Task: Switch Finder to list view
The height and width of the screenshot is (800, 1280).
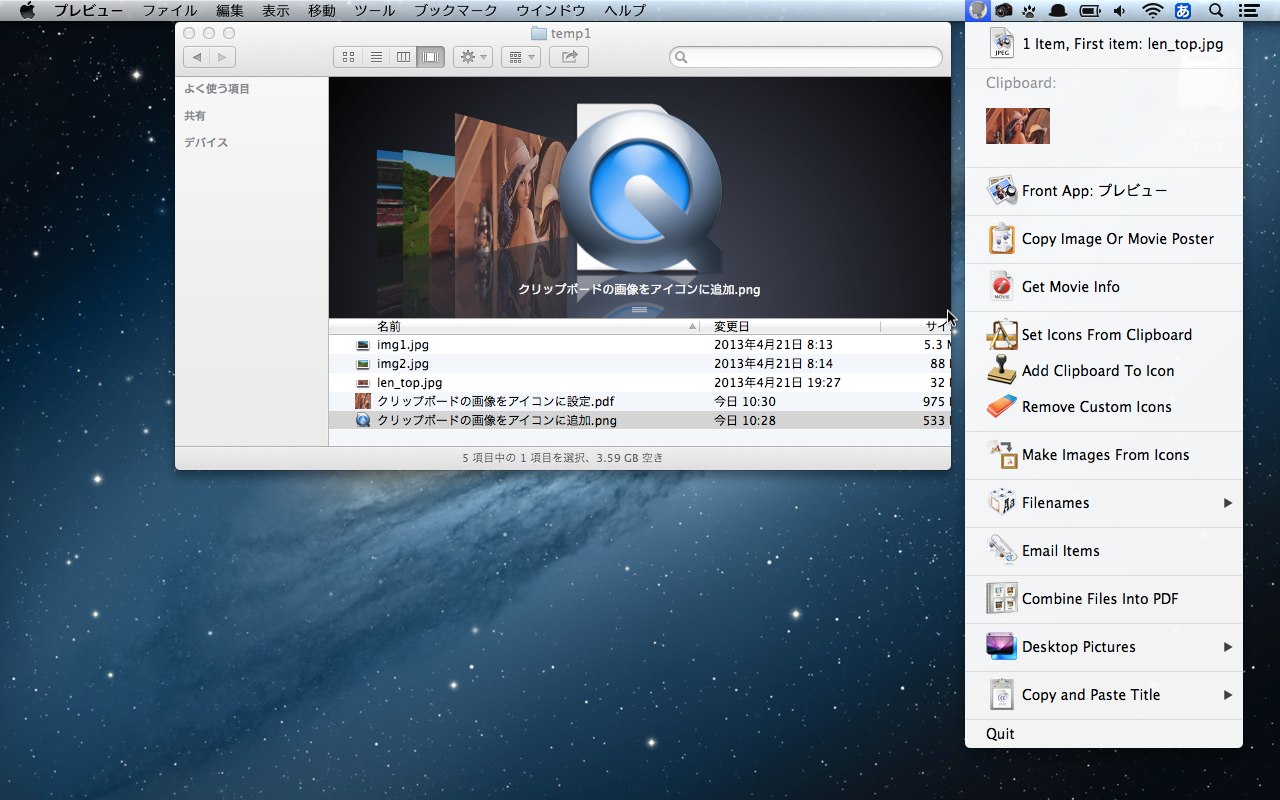Action: pyautogui.click(x=376, y=57)
